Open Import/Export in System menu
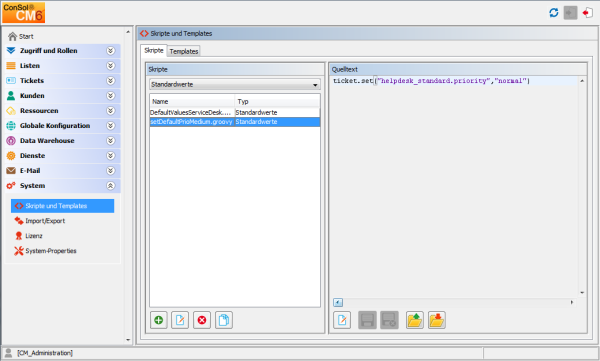 (45, 221)
